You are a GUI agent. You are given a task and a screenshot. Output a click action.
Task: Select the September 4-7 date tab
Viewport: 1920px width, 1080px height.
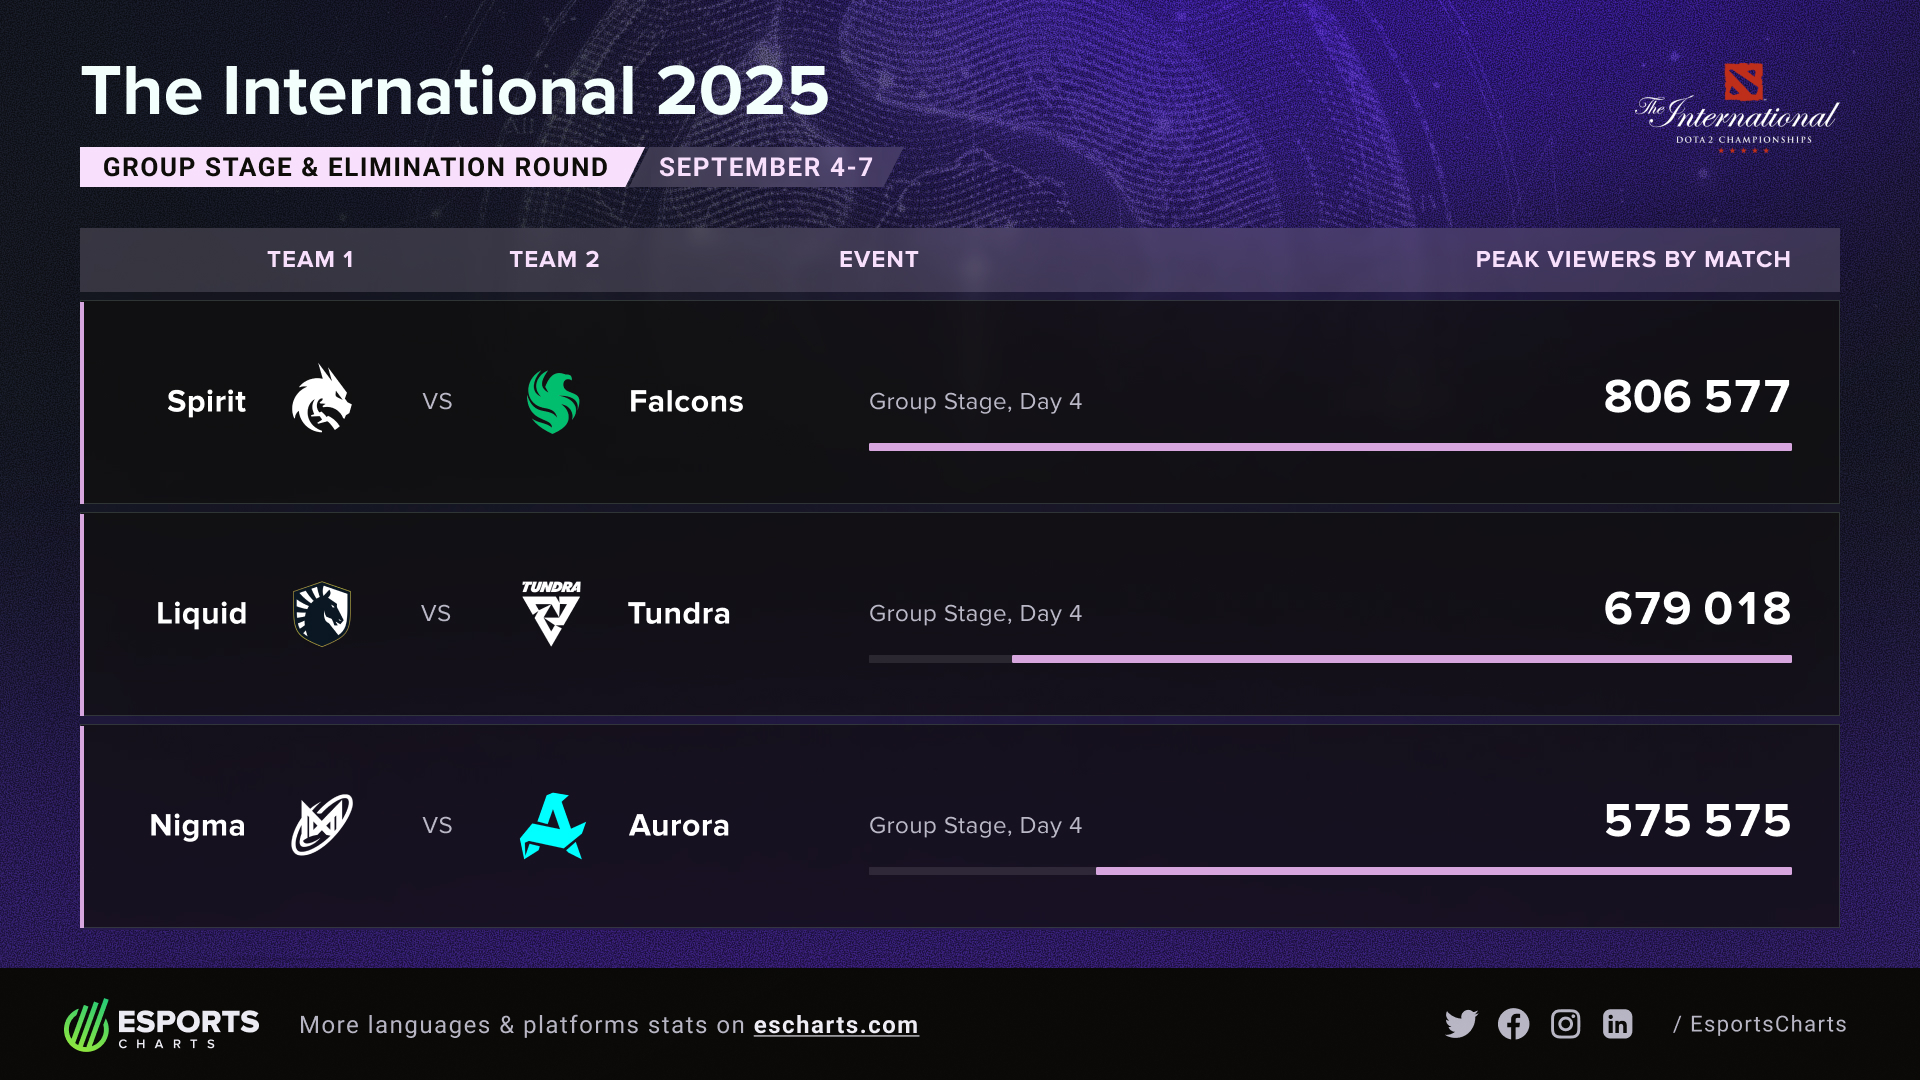tap(766, 167)
